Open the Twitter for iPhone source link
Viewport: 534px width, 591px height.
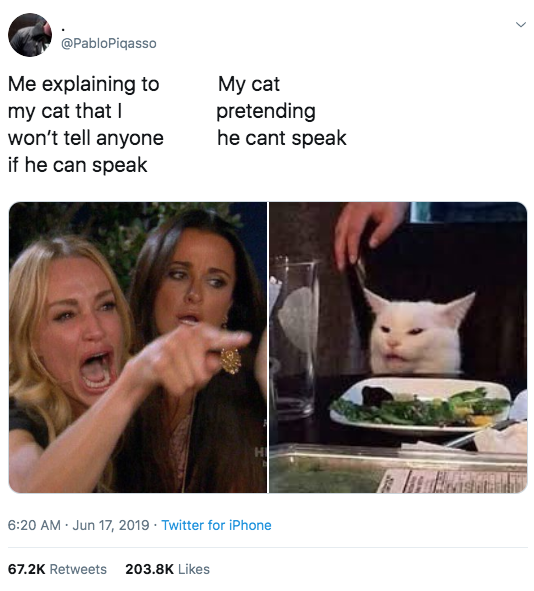point(216,525)
